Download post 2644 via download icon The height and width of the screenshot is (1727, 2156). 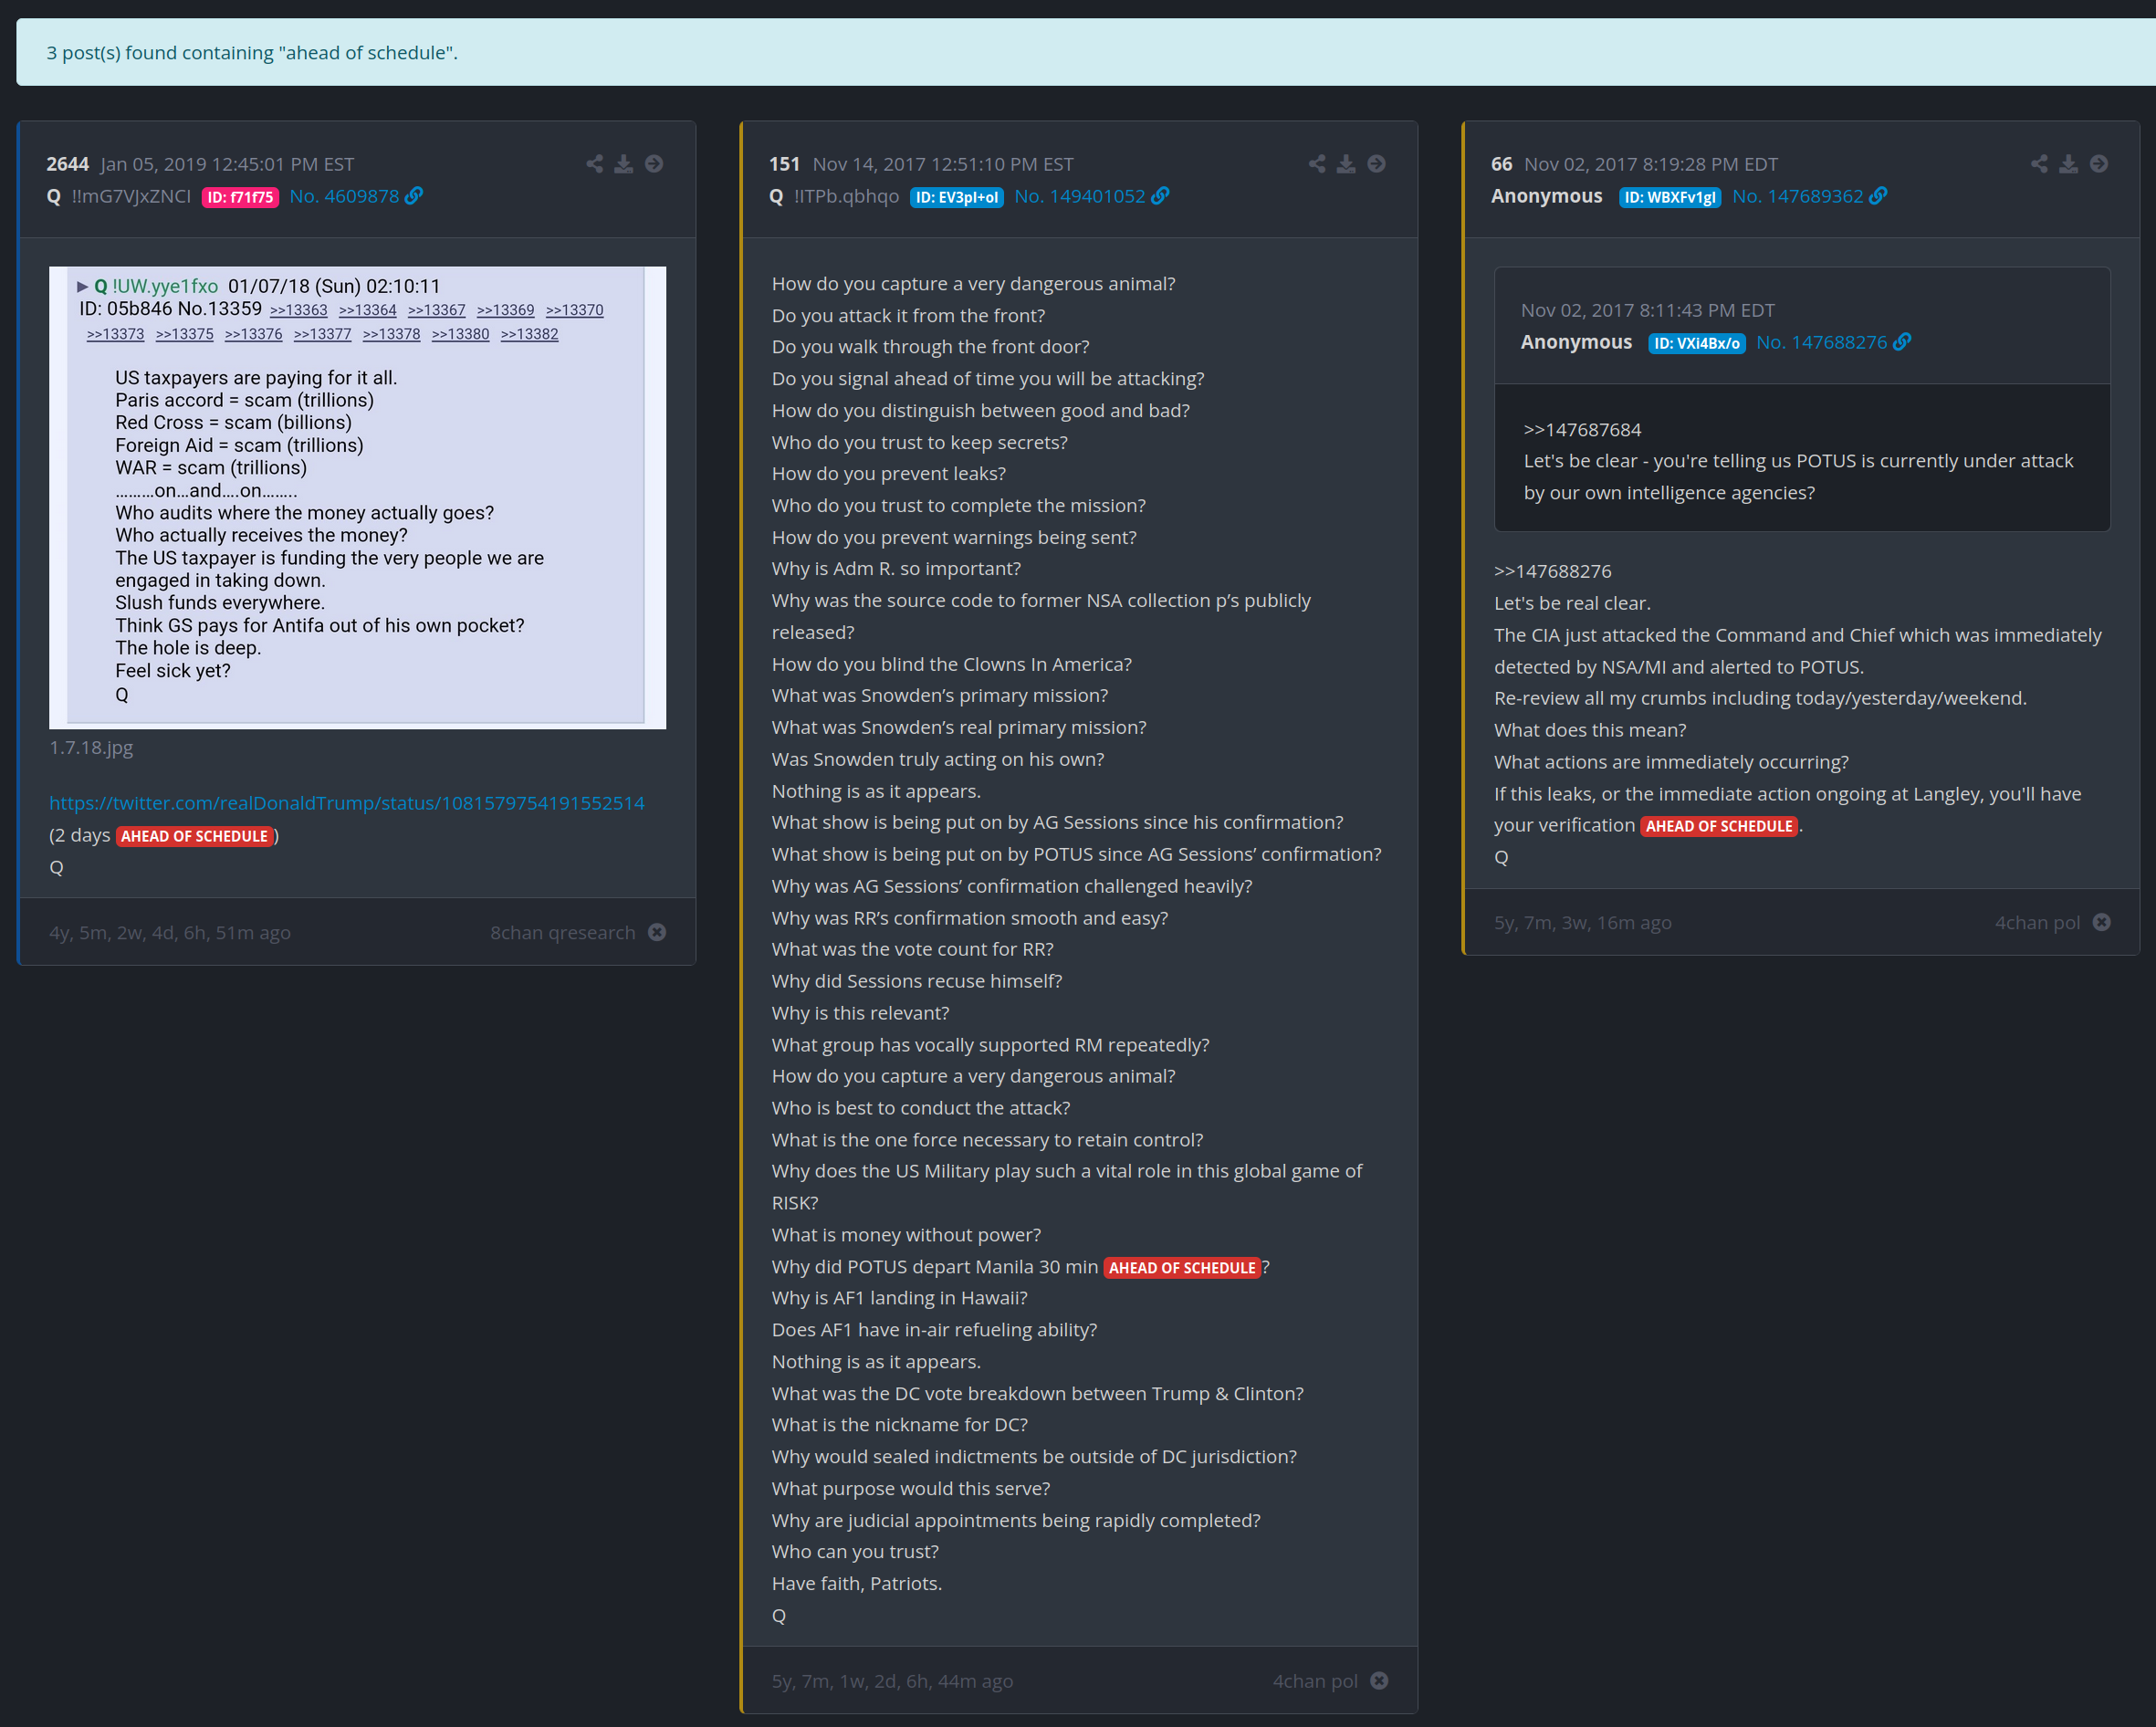[624, 164]
